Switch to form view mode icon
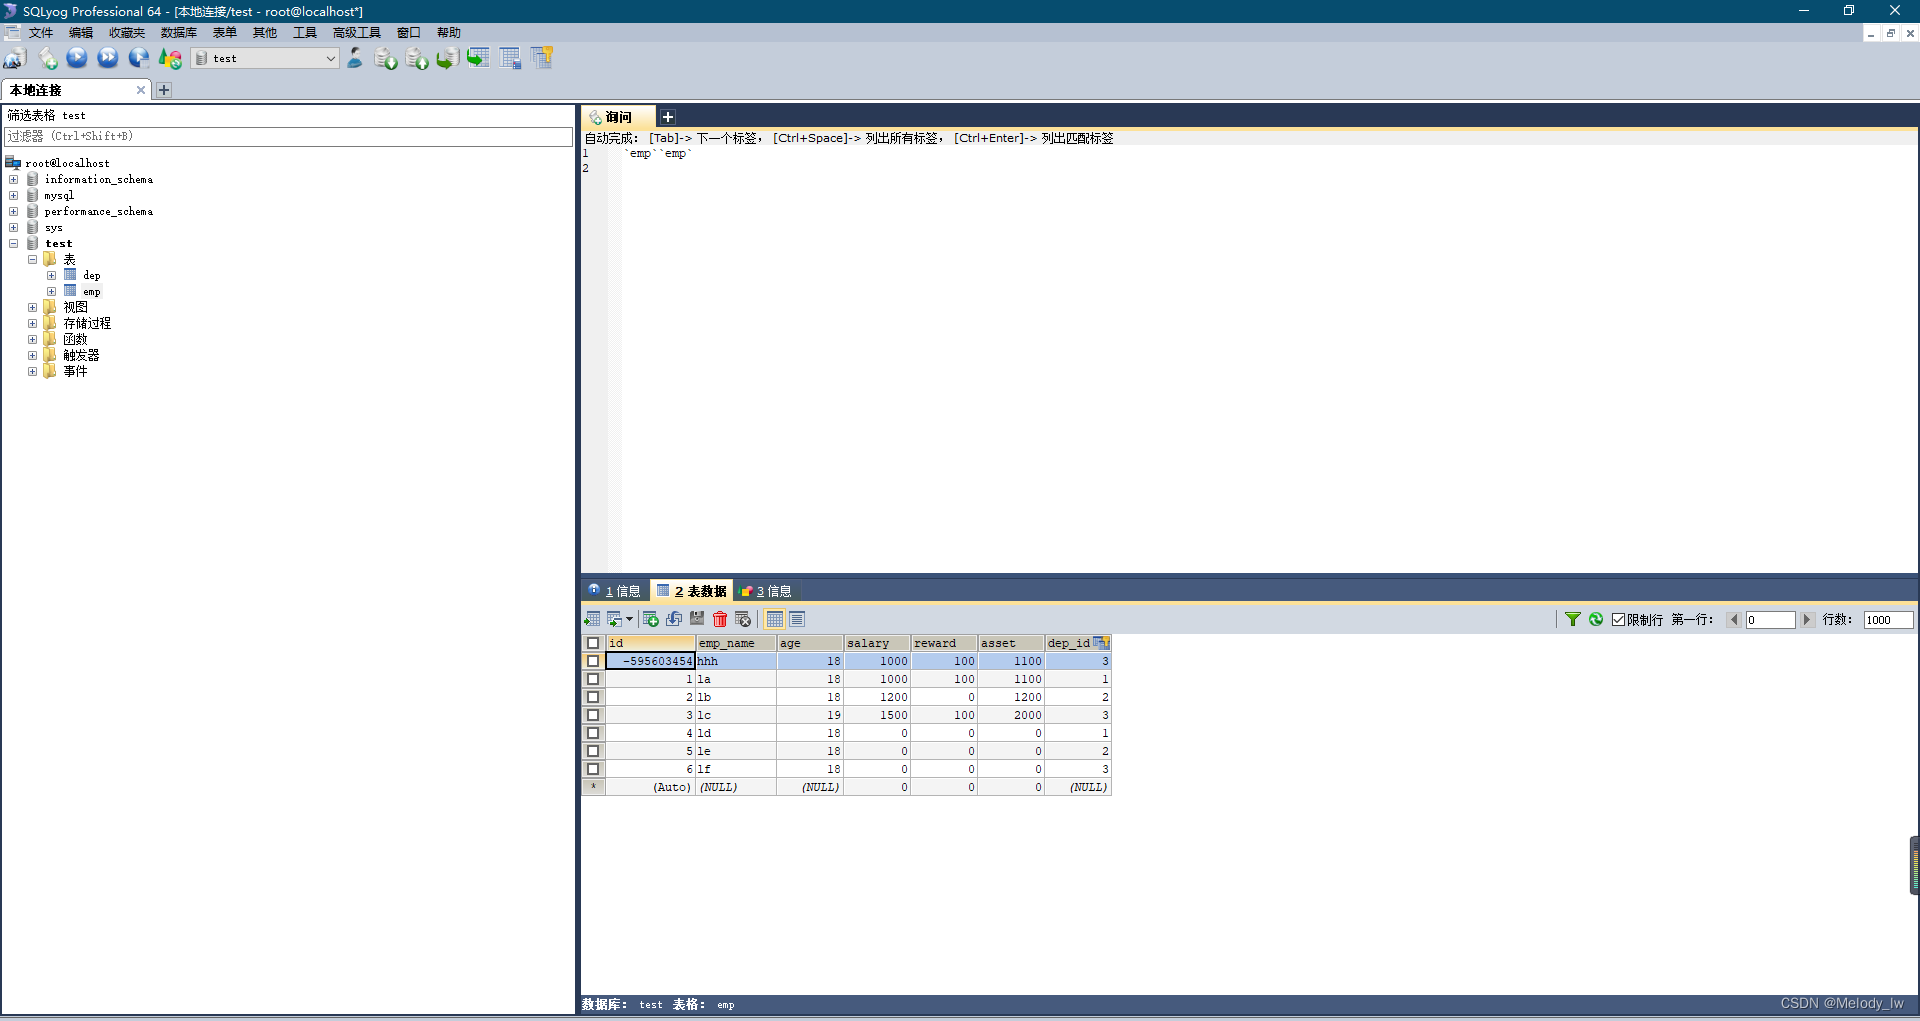The image size is (1920, 1021). (797, 619)
